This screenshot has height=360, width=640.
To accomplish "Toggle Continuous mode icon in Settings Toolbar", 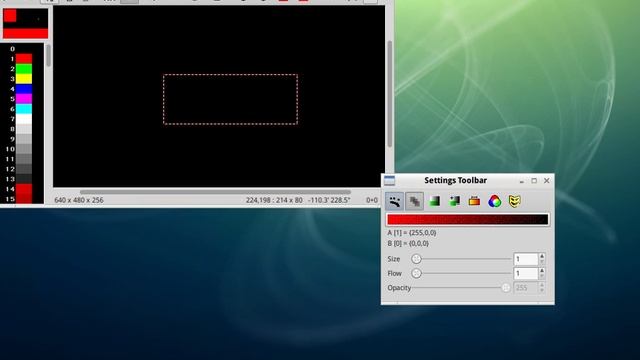I will [x=394, y=201].
